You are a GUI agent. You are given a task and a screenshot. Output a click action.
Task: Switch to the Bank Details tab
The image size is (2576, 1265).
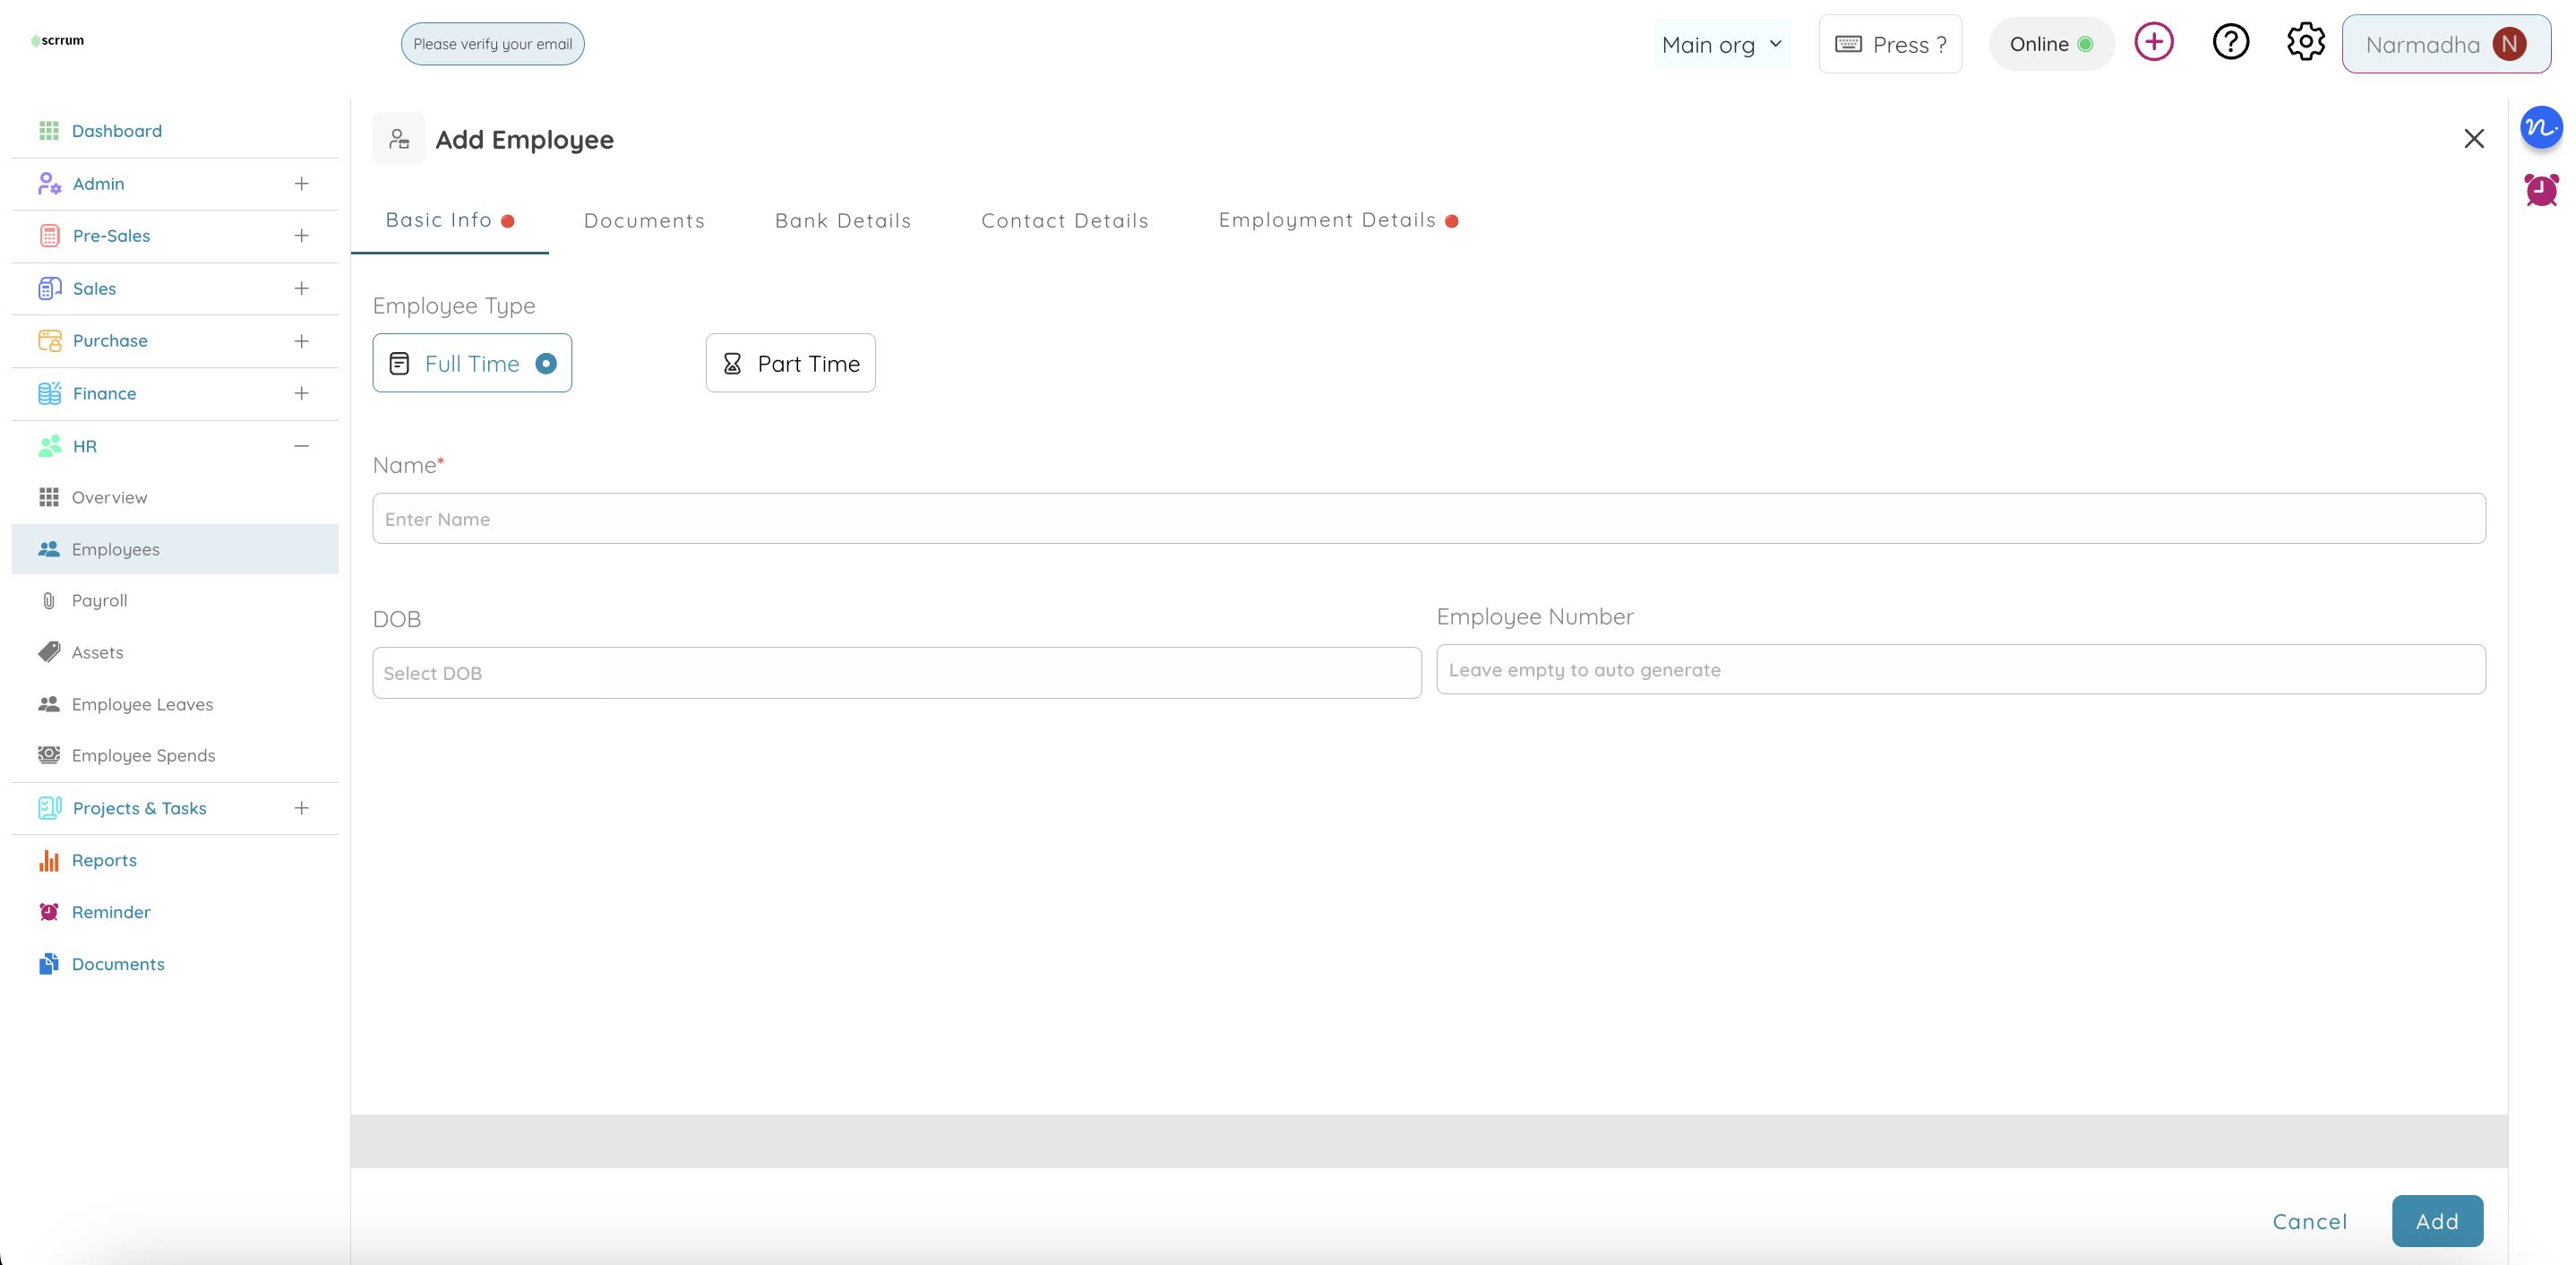[843, 221]
